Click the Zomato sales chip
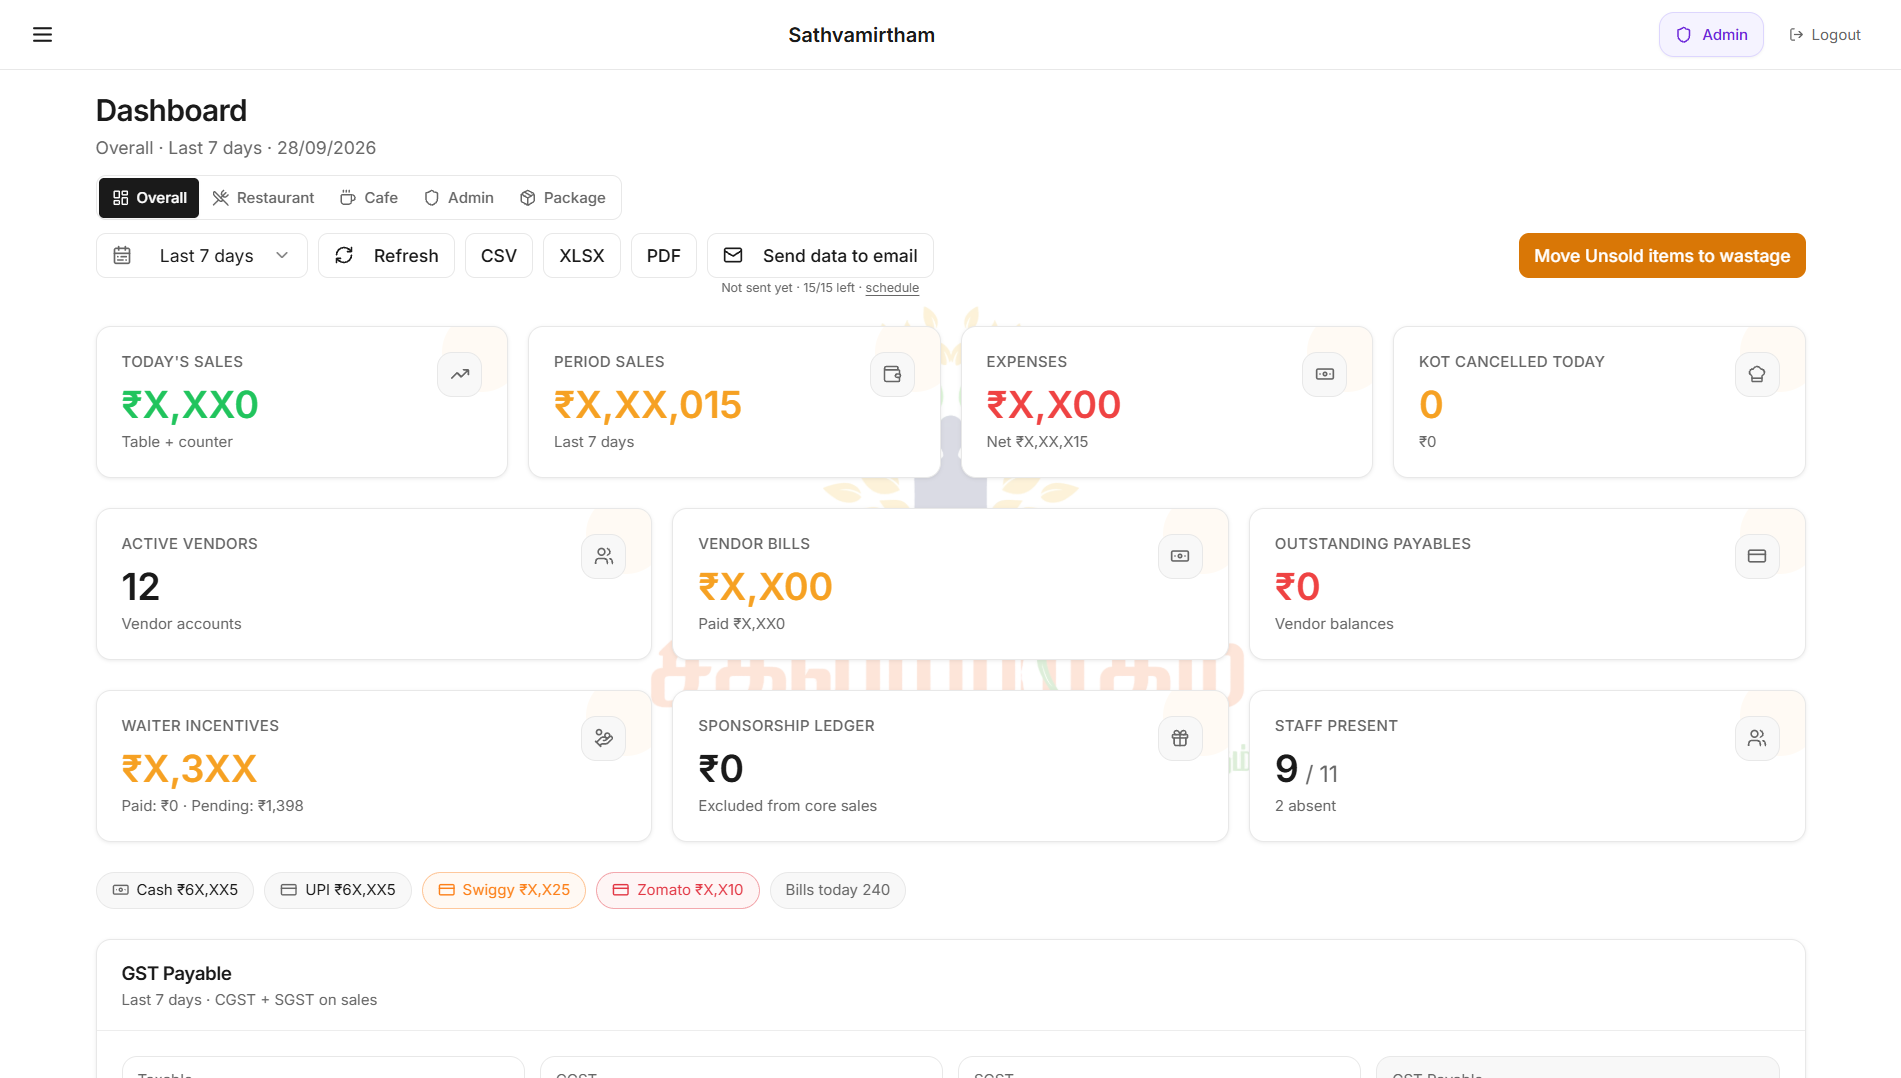 (678, 890)
